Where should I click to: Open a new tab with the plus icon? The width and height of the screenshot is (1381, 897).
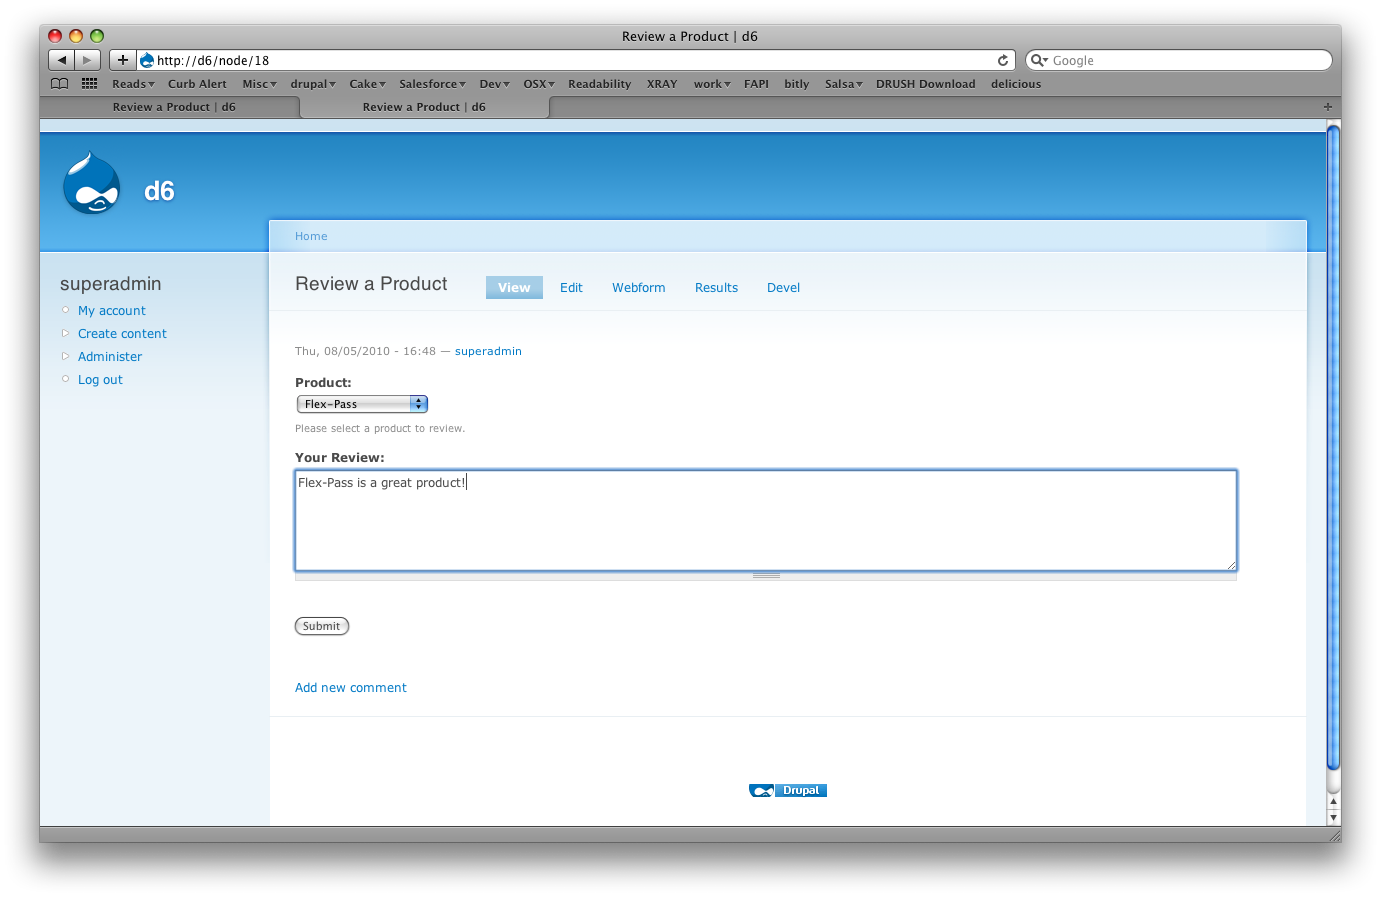click(122, 59)
